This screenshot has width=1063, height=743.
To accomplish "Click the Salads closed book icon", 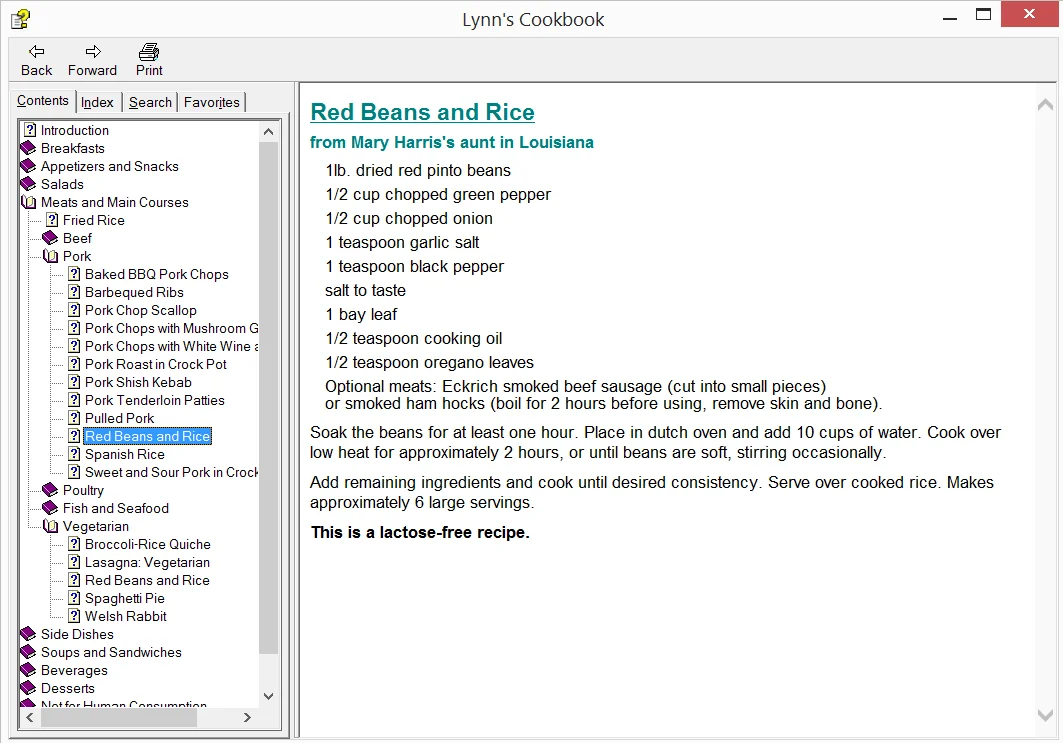I will tap(28, 184).
